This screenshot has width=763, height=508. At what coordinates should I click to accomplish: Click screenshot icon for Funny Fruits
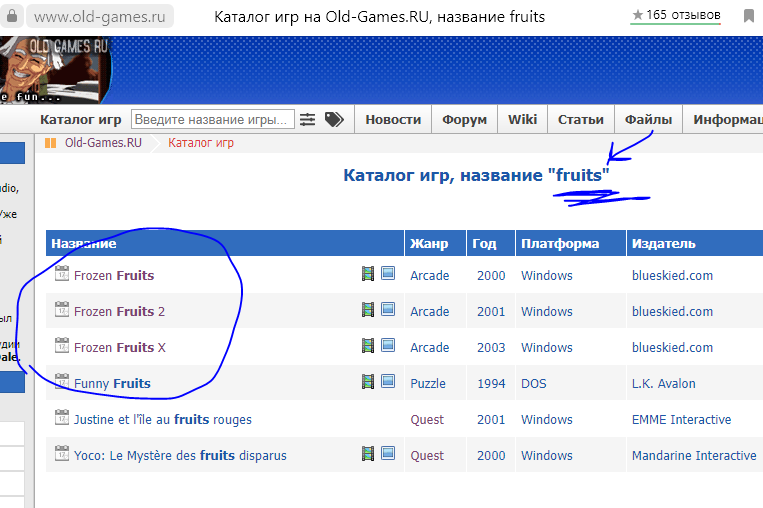coord(388,381)
